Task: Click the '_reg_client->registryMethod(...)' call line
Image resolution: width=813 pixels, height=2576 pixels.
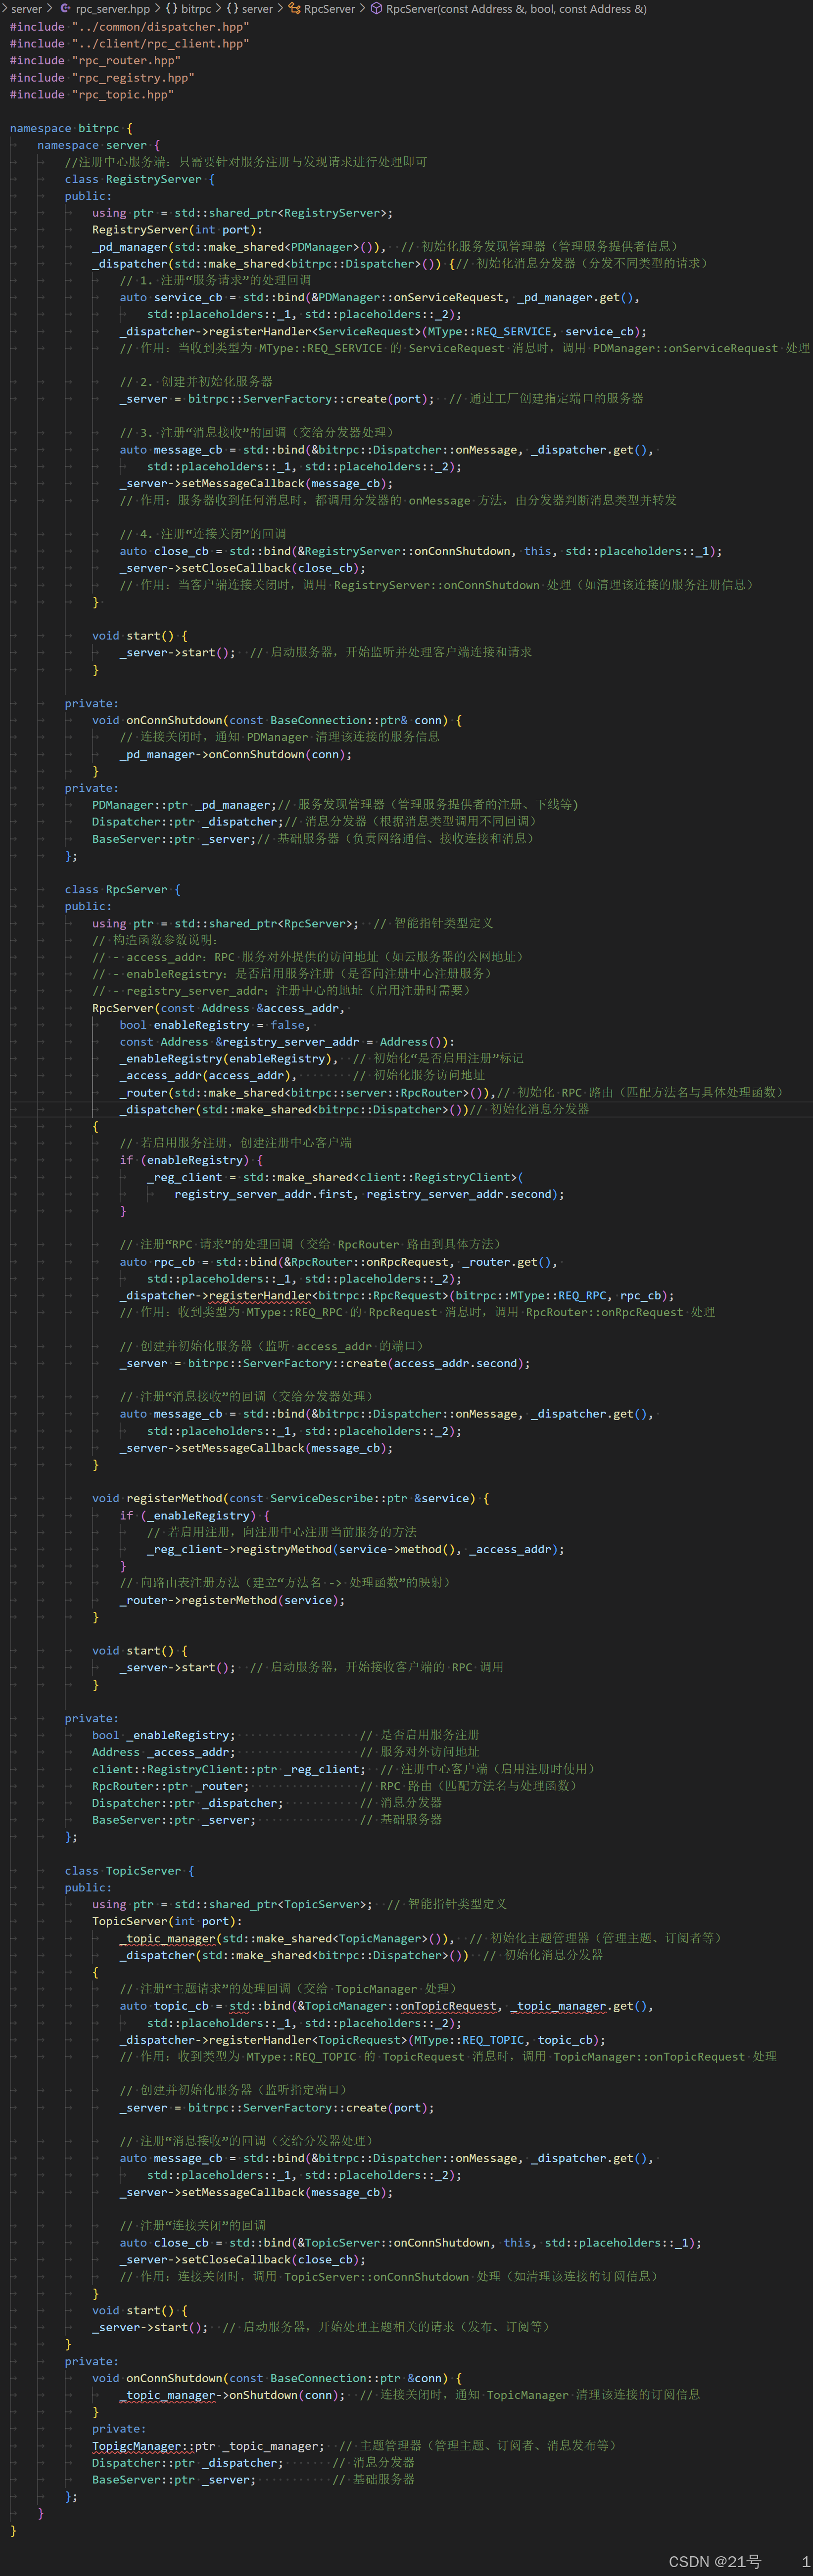Action: click(355, 1550)
